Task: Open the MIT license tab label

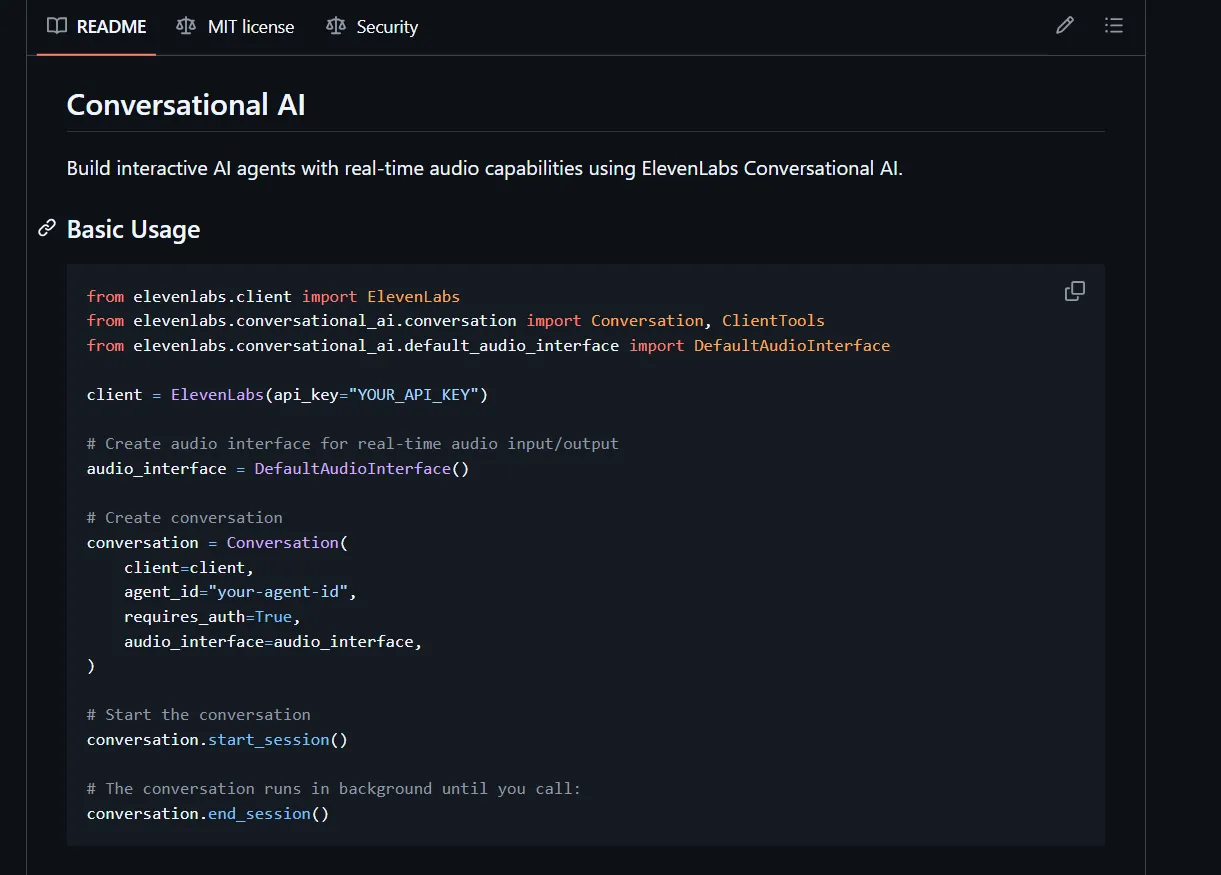Action: pyautogui.click(x=251, y=27)
